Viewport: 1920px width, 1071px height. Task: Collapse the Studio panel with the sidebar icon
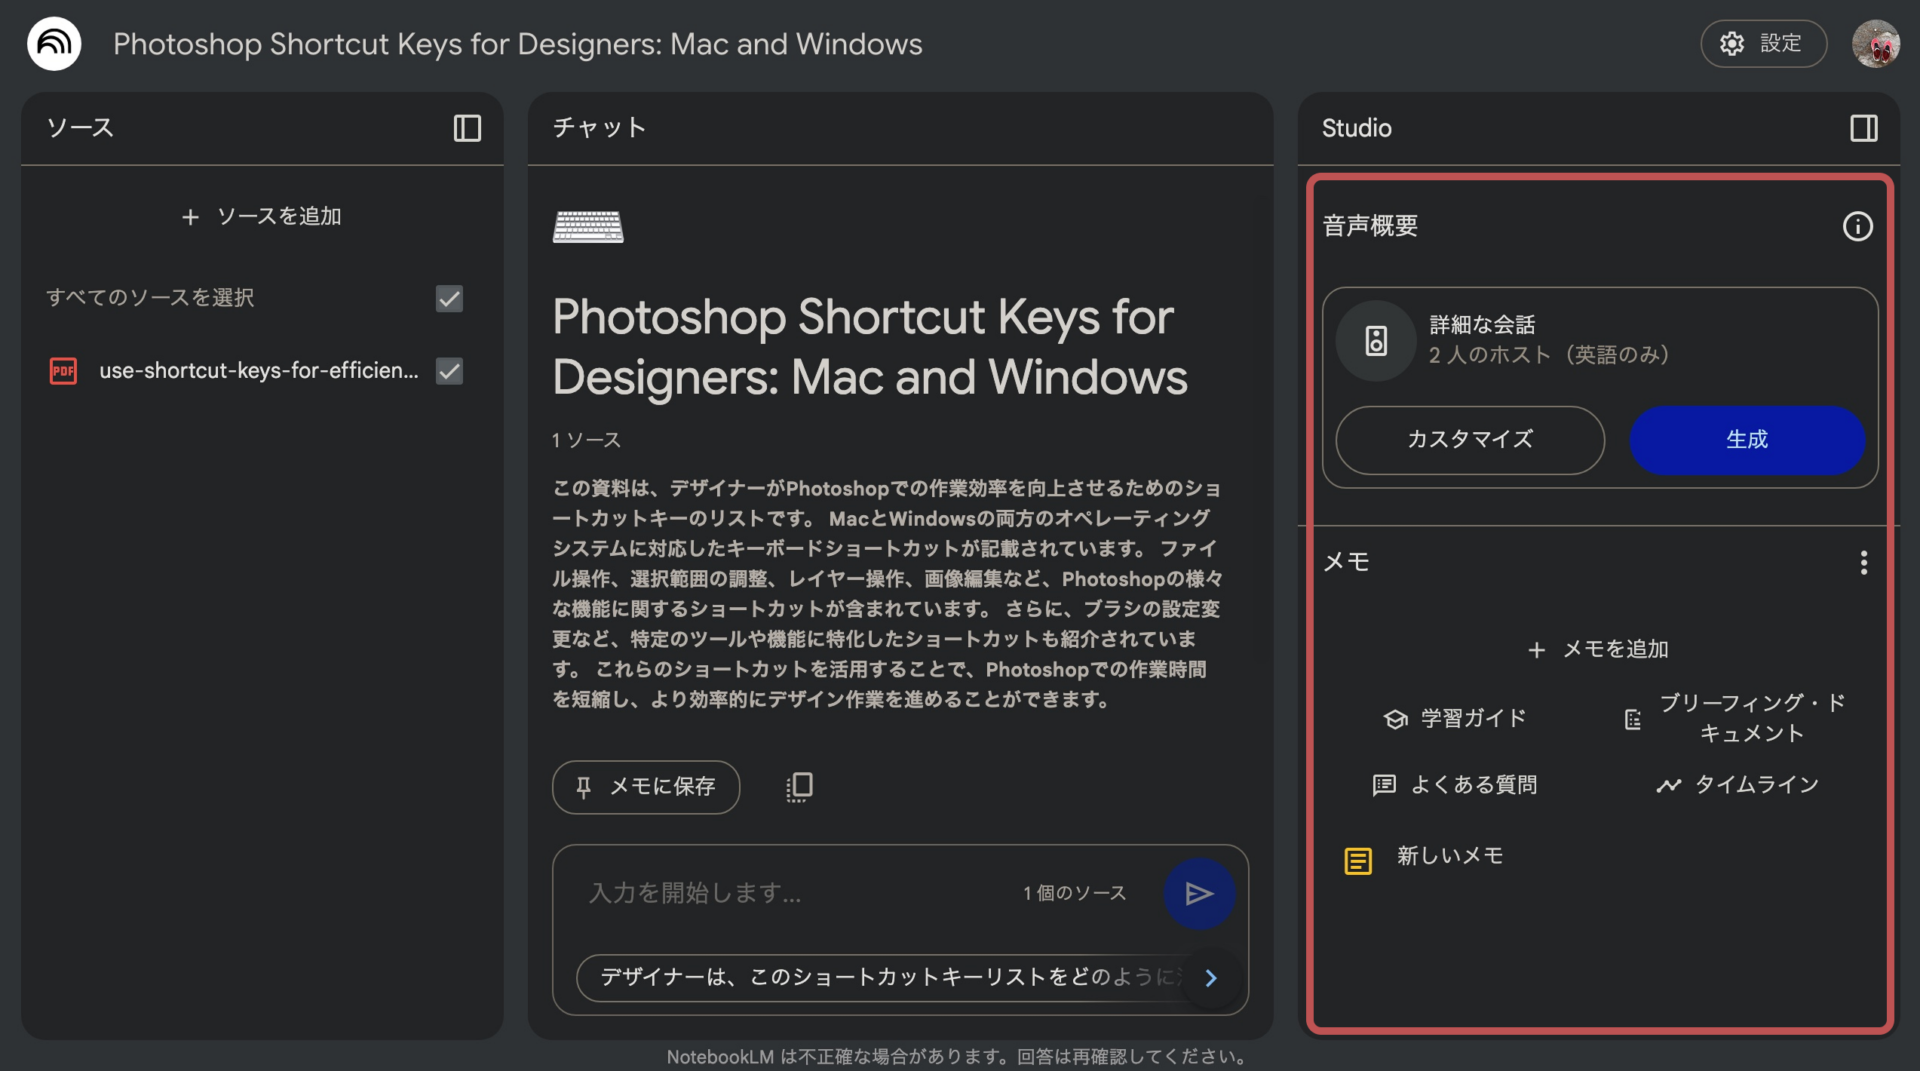(1863, 128)
